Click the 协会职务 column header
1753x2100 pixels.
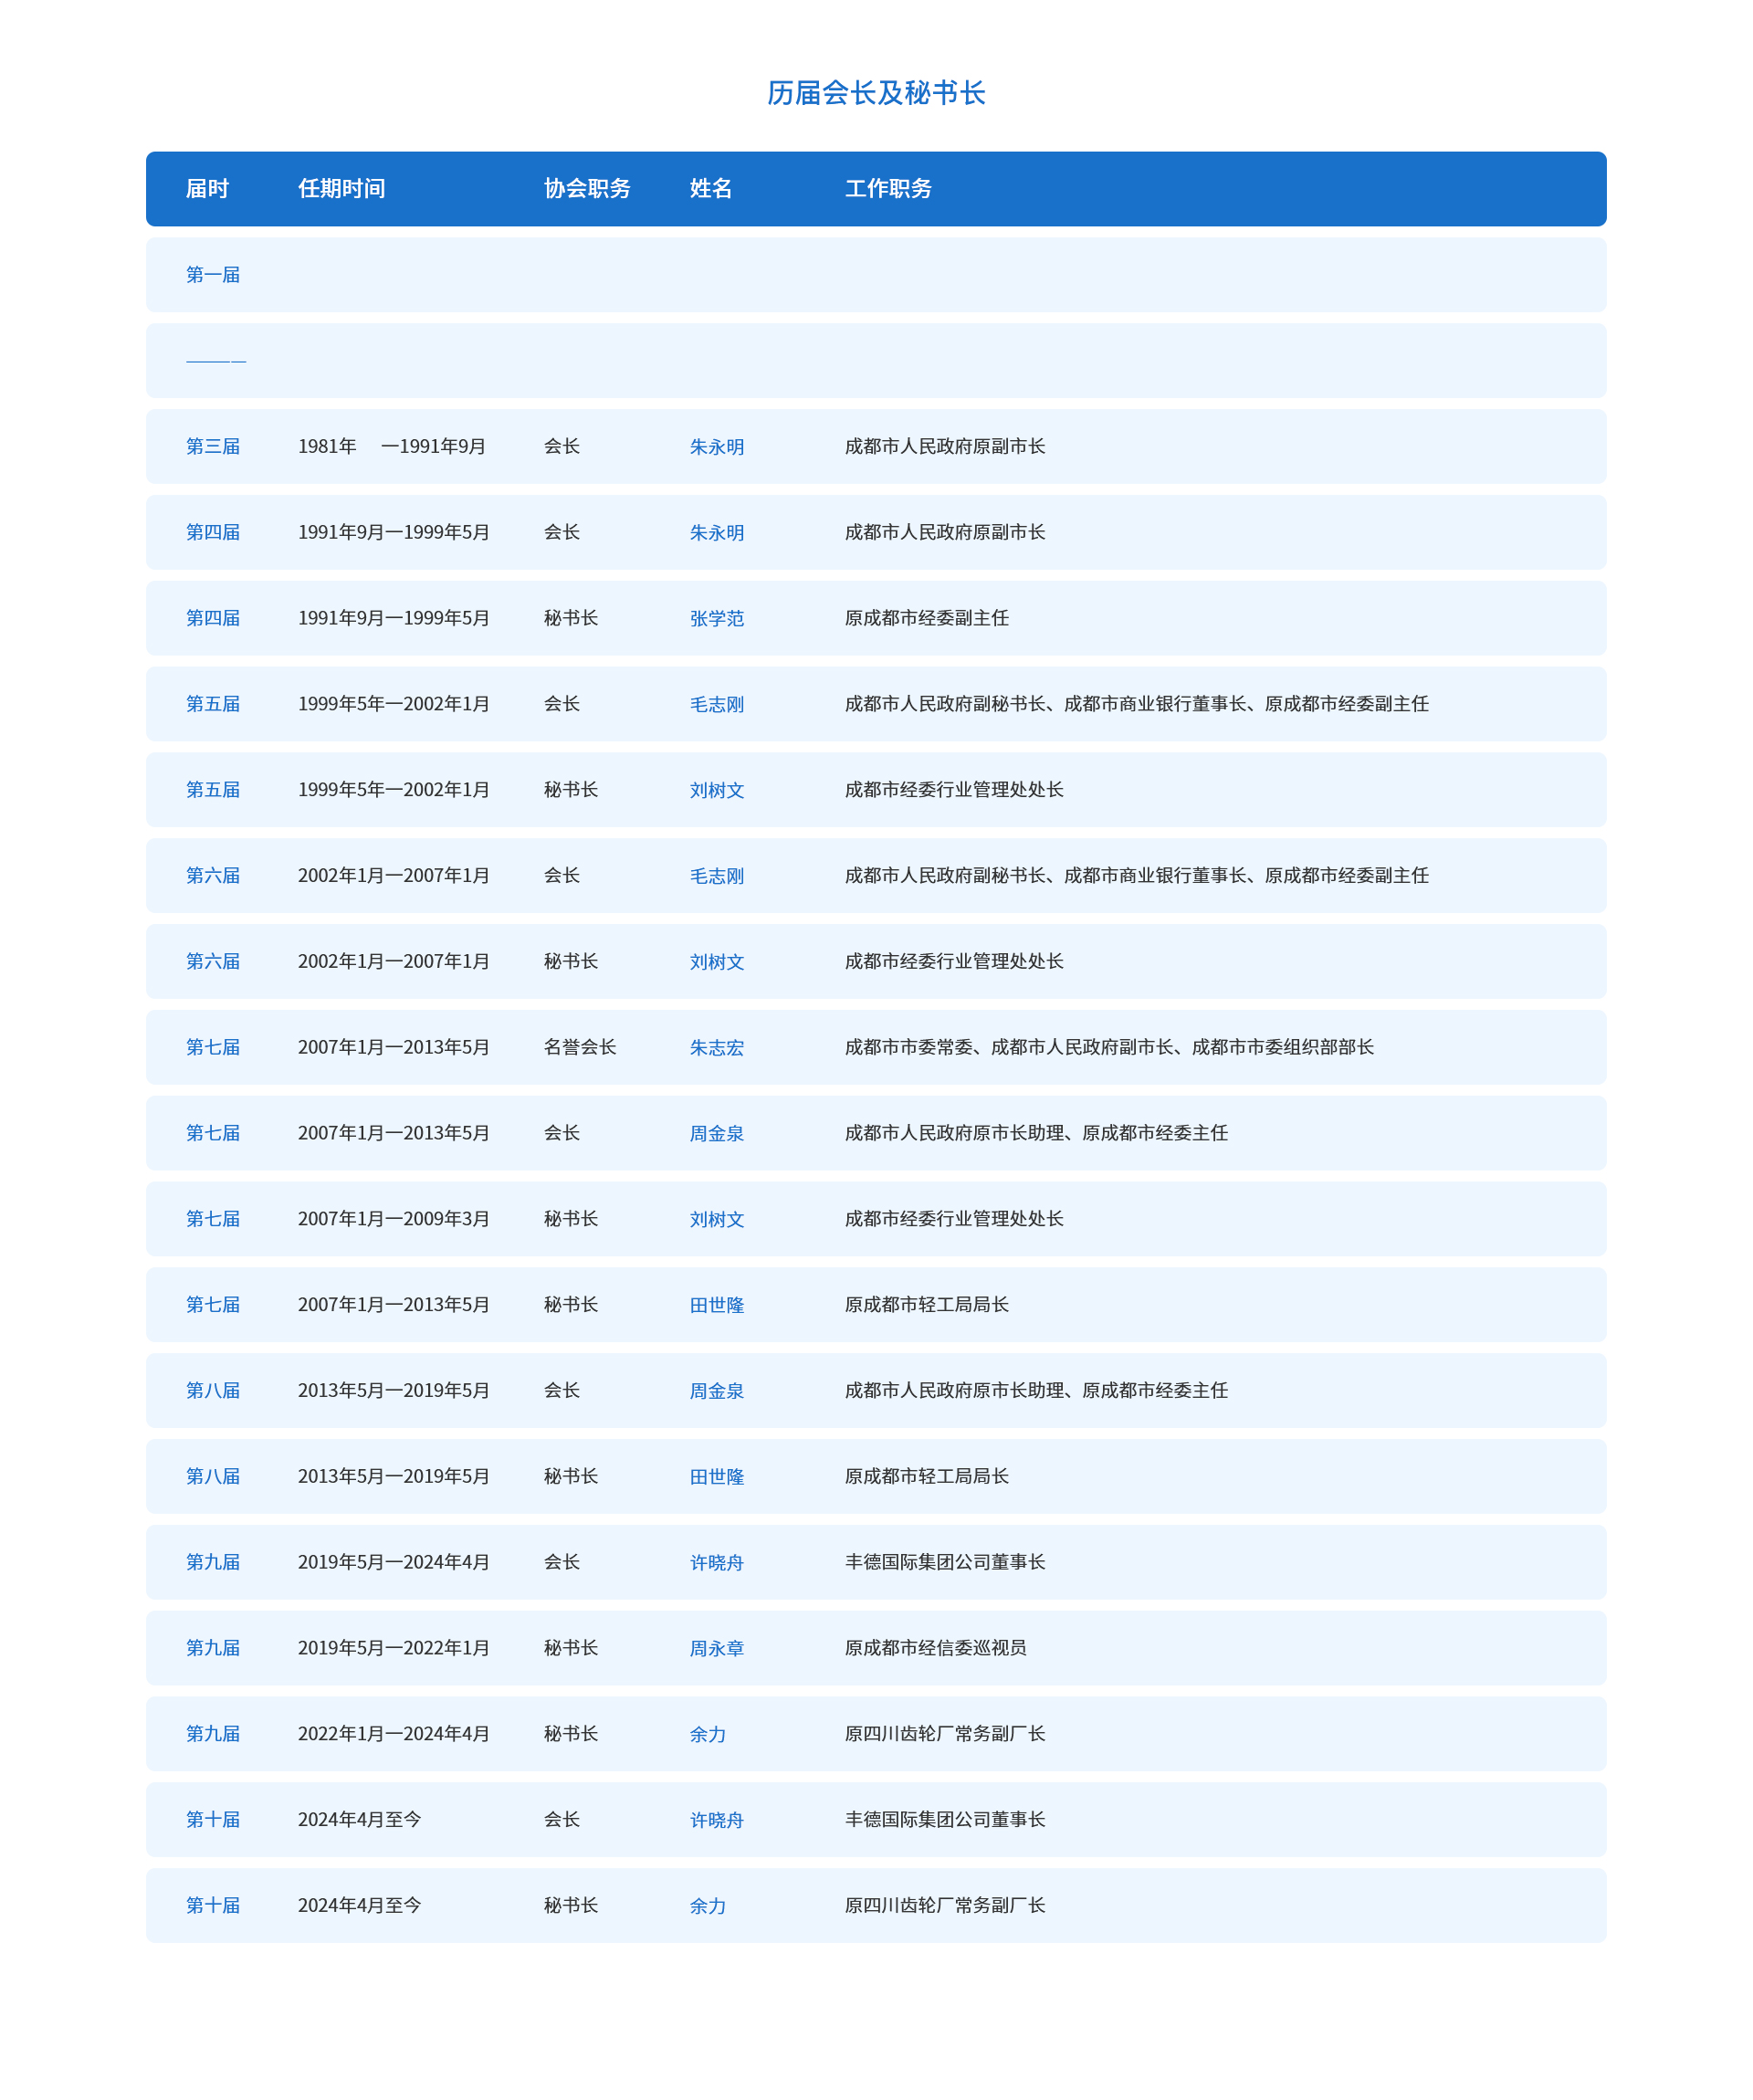click(587, 189)
